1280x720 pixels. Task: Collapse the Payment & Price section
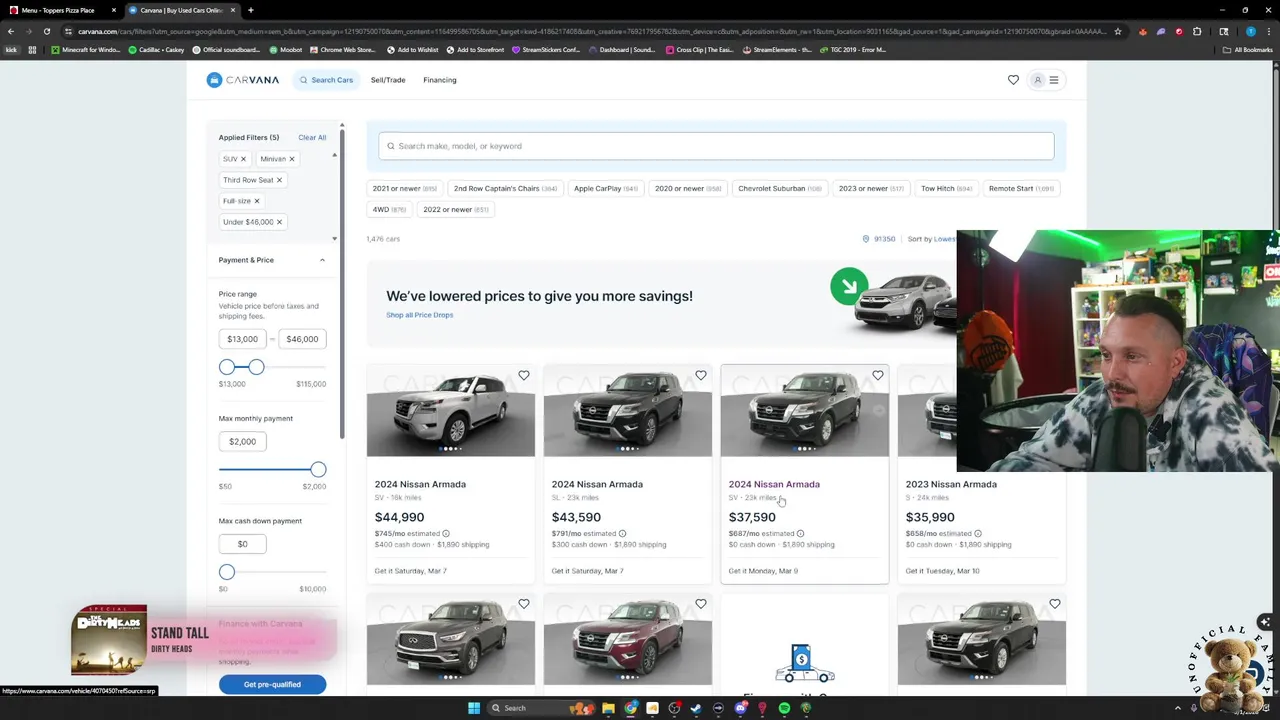(x=322, y=260)
